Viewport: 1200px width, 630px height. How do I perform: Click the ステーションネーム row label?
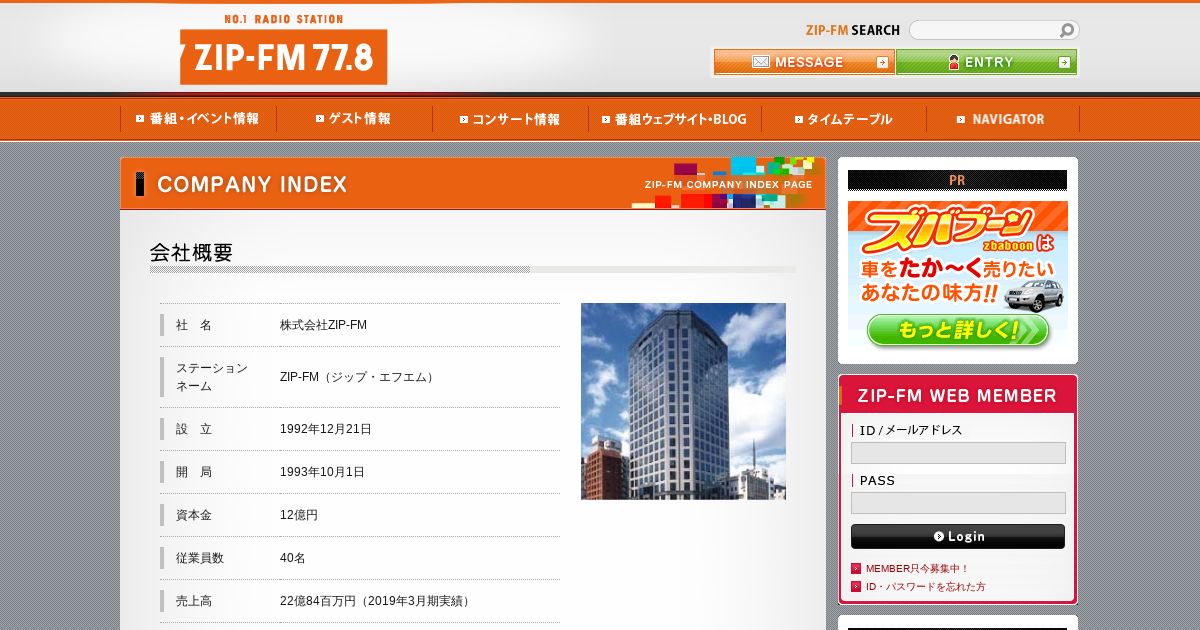coord(212,377)
